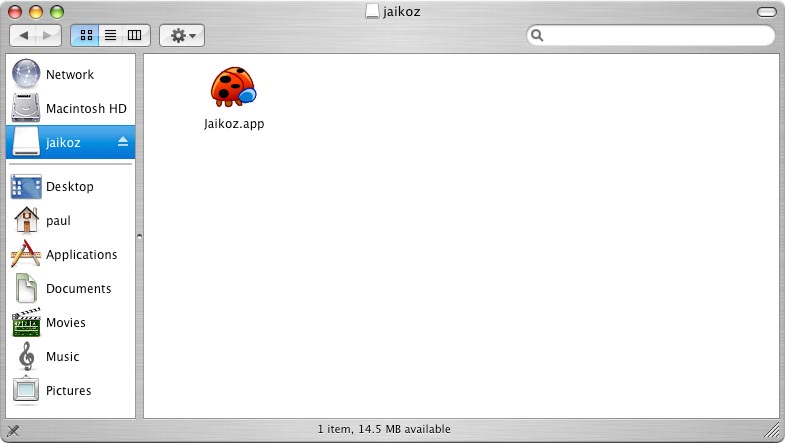785x443 pixels.
Task: Open the Pictures icon in sidebar
Action: point(26,389)
